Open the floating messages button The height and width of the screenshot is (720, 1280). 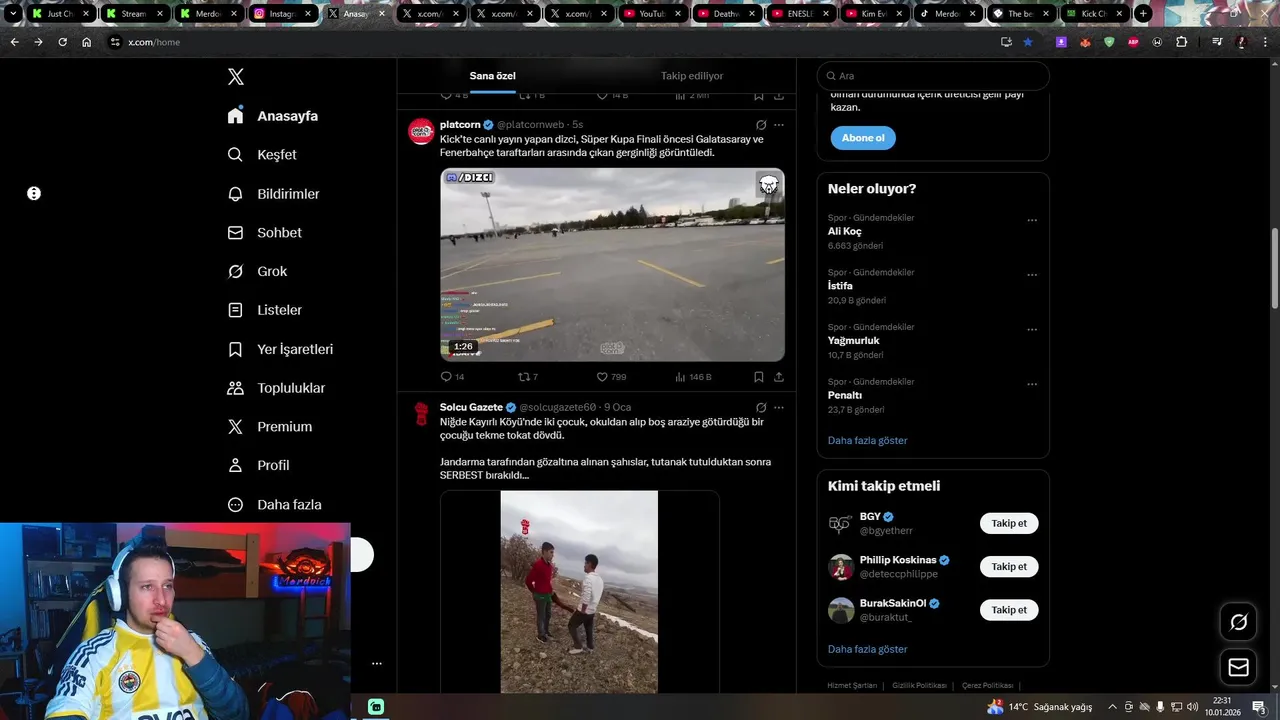click(x=1239, y=667)
